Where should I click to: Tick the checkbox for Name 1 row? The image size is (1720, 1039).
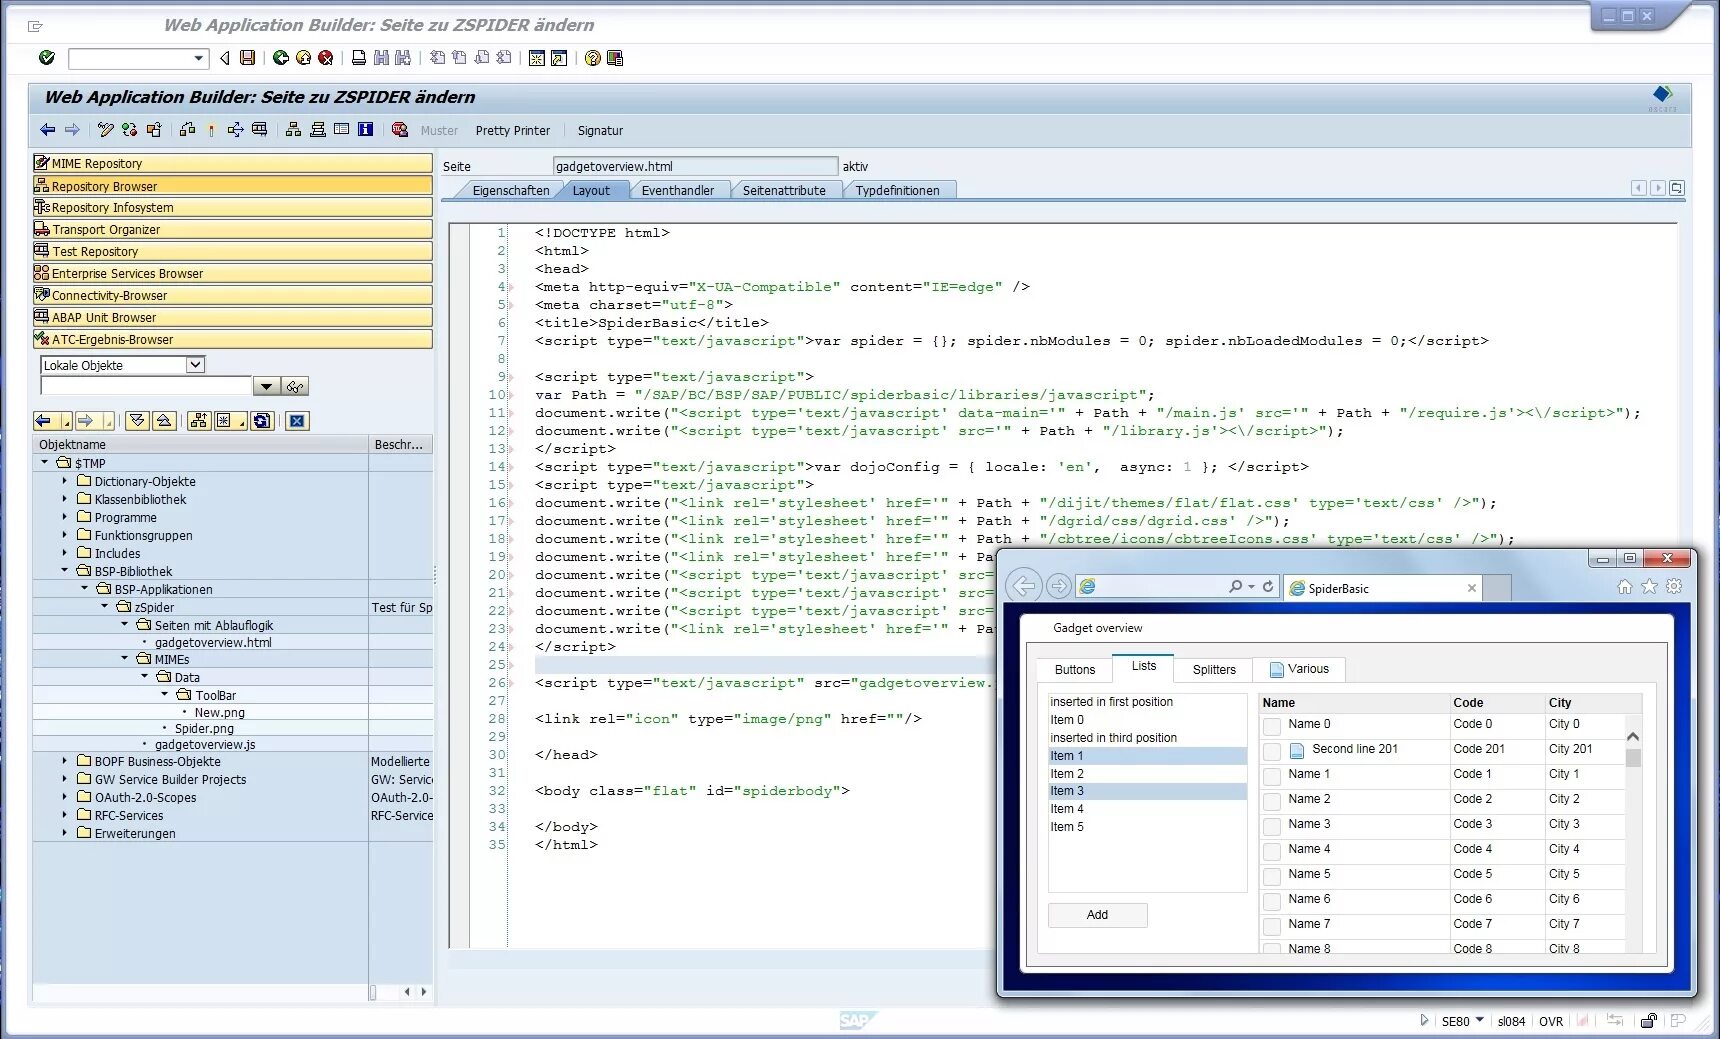1272,776
